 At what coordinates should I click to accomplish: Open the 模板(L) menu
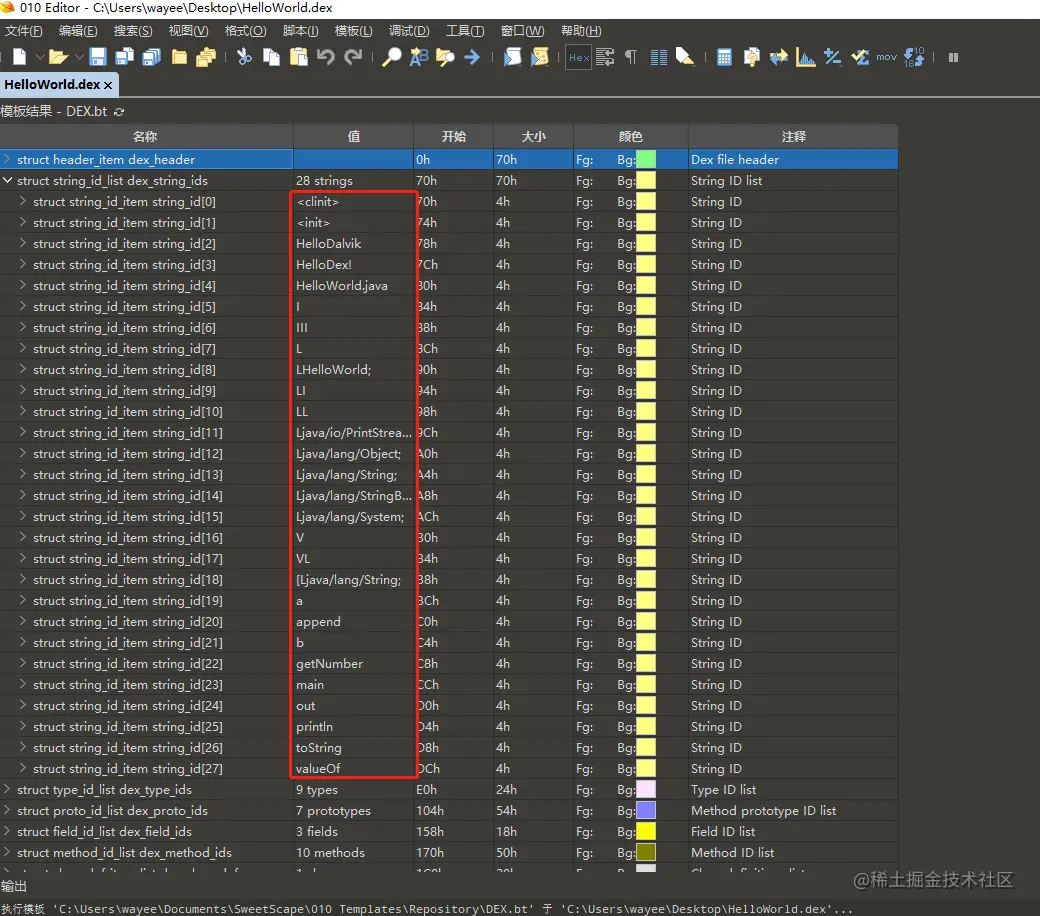(x=354, y=31)
